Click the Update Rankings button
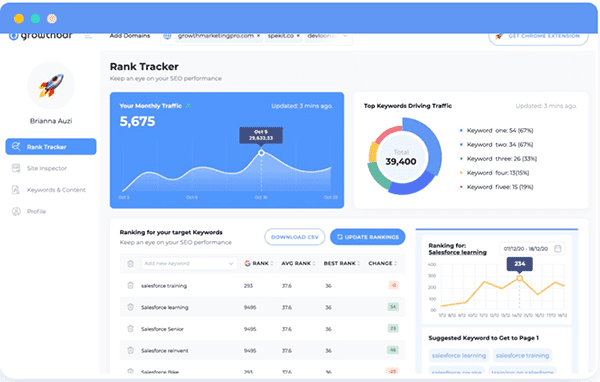 [x=368, y=237]
